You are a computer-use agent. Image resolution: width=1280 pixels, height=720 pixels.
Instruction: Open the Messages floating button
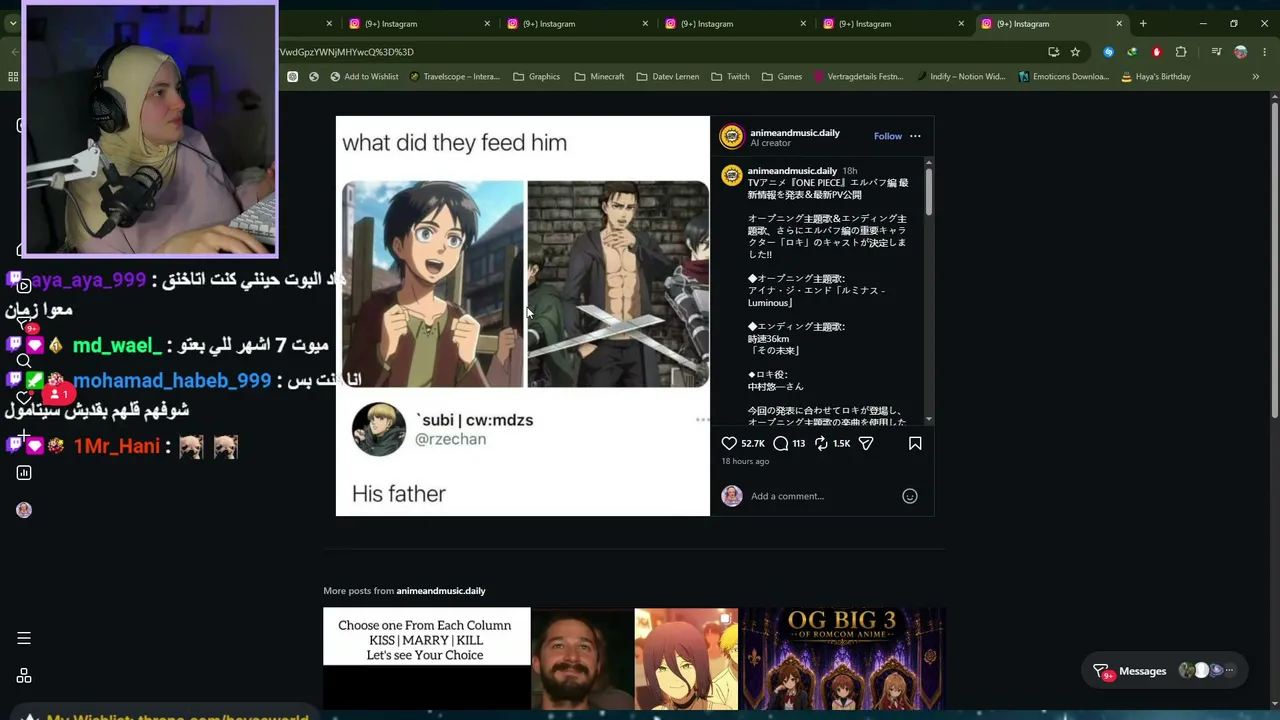1164,671
